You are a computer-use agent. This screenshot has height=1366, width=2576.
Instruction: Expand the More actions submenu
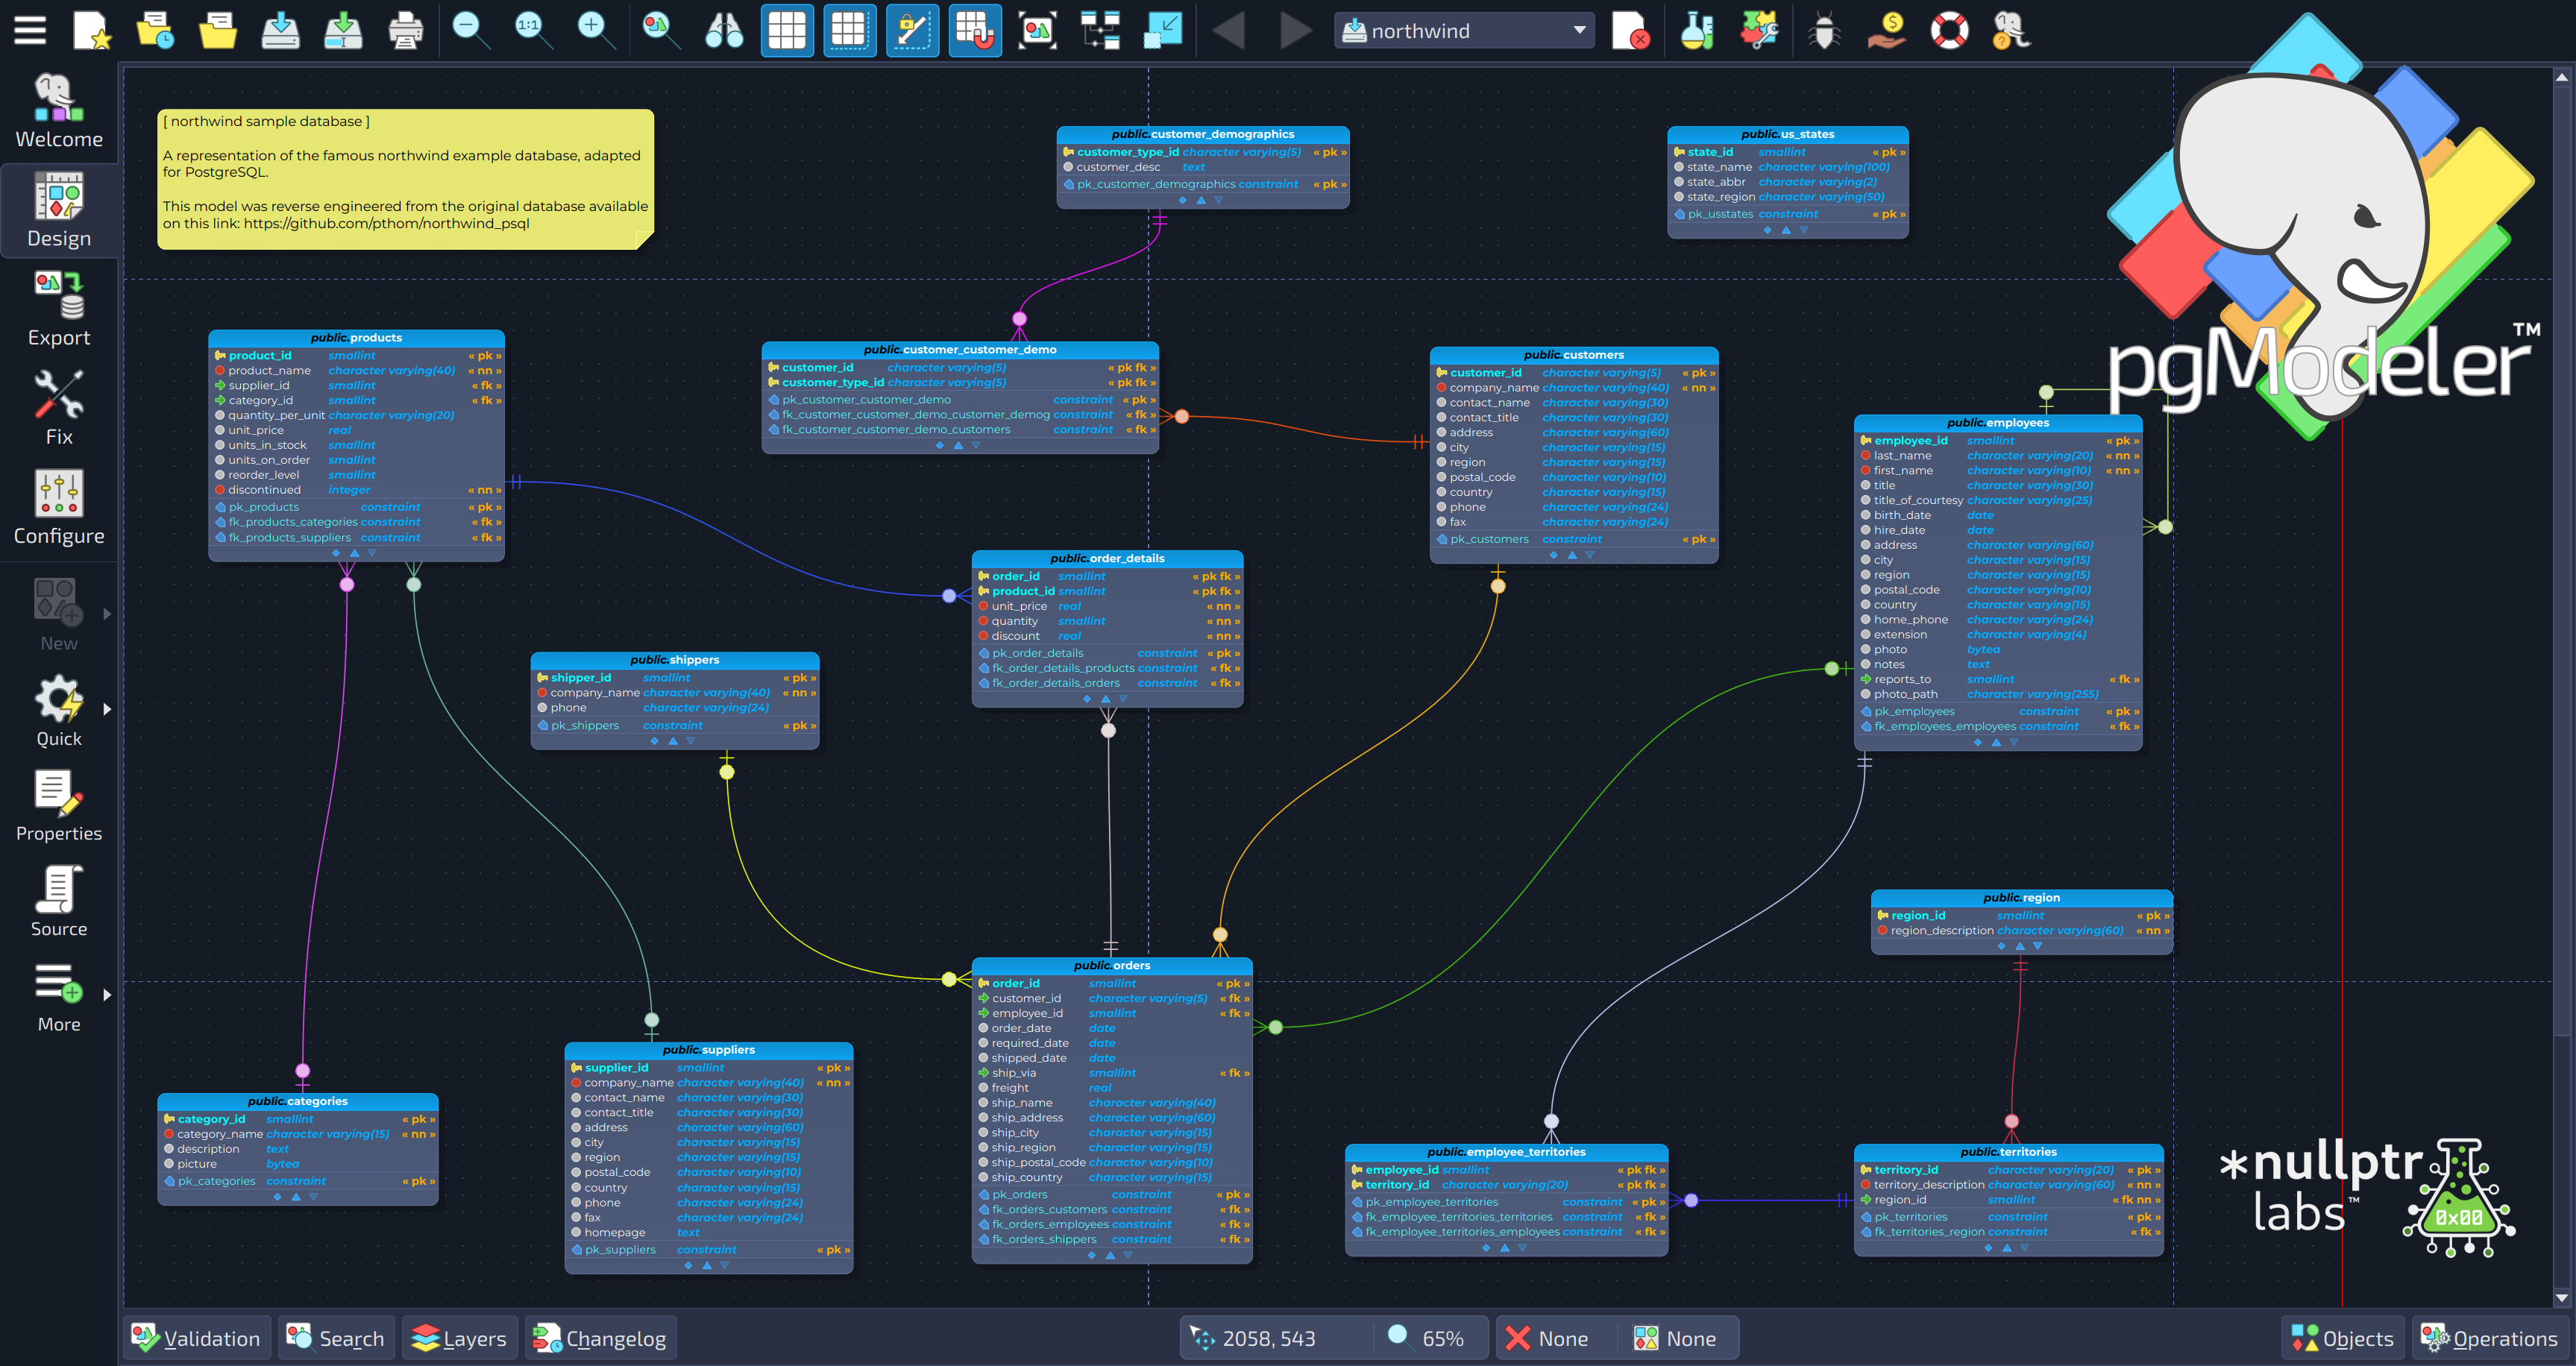click(x=107, y=995)
